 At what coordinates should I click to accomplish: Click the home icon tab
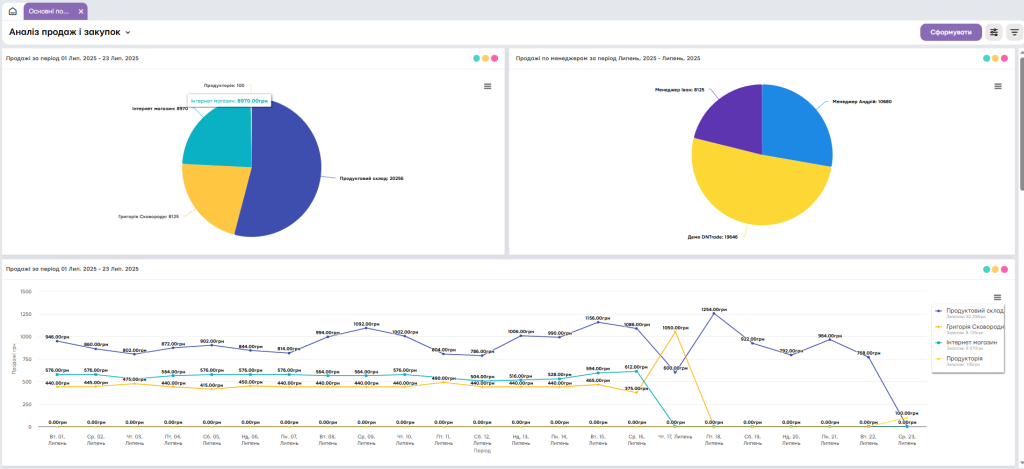[12, 11]
